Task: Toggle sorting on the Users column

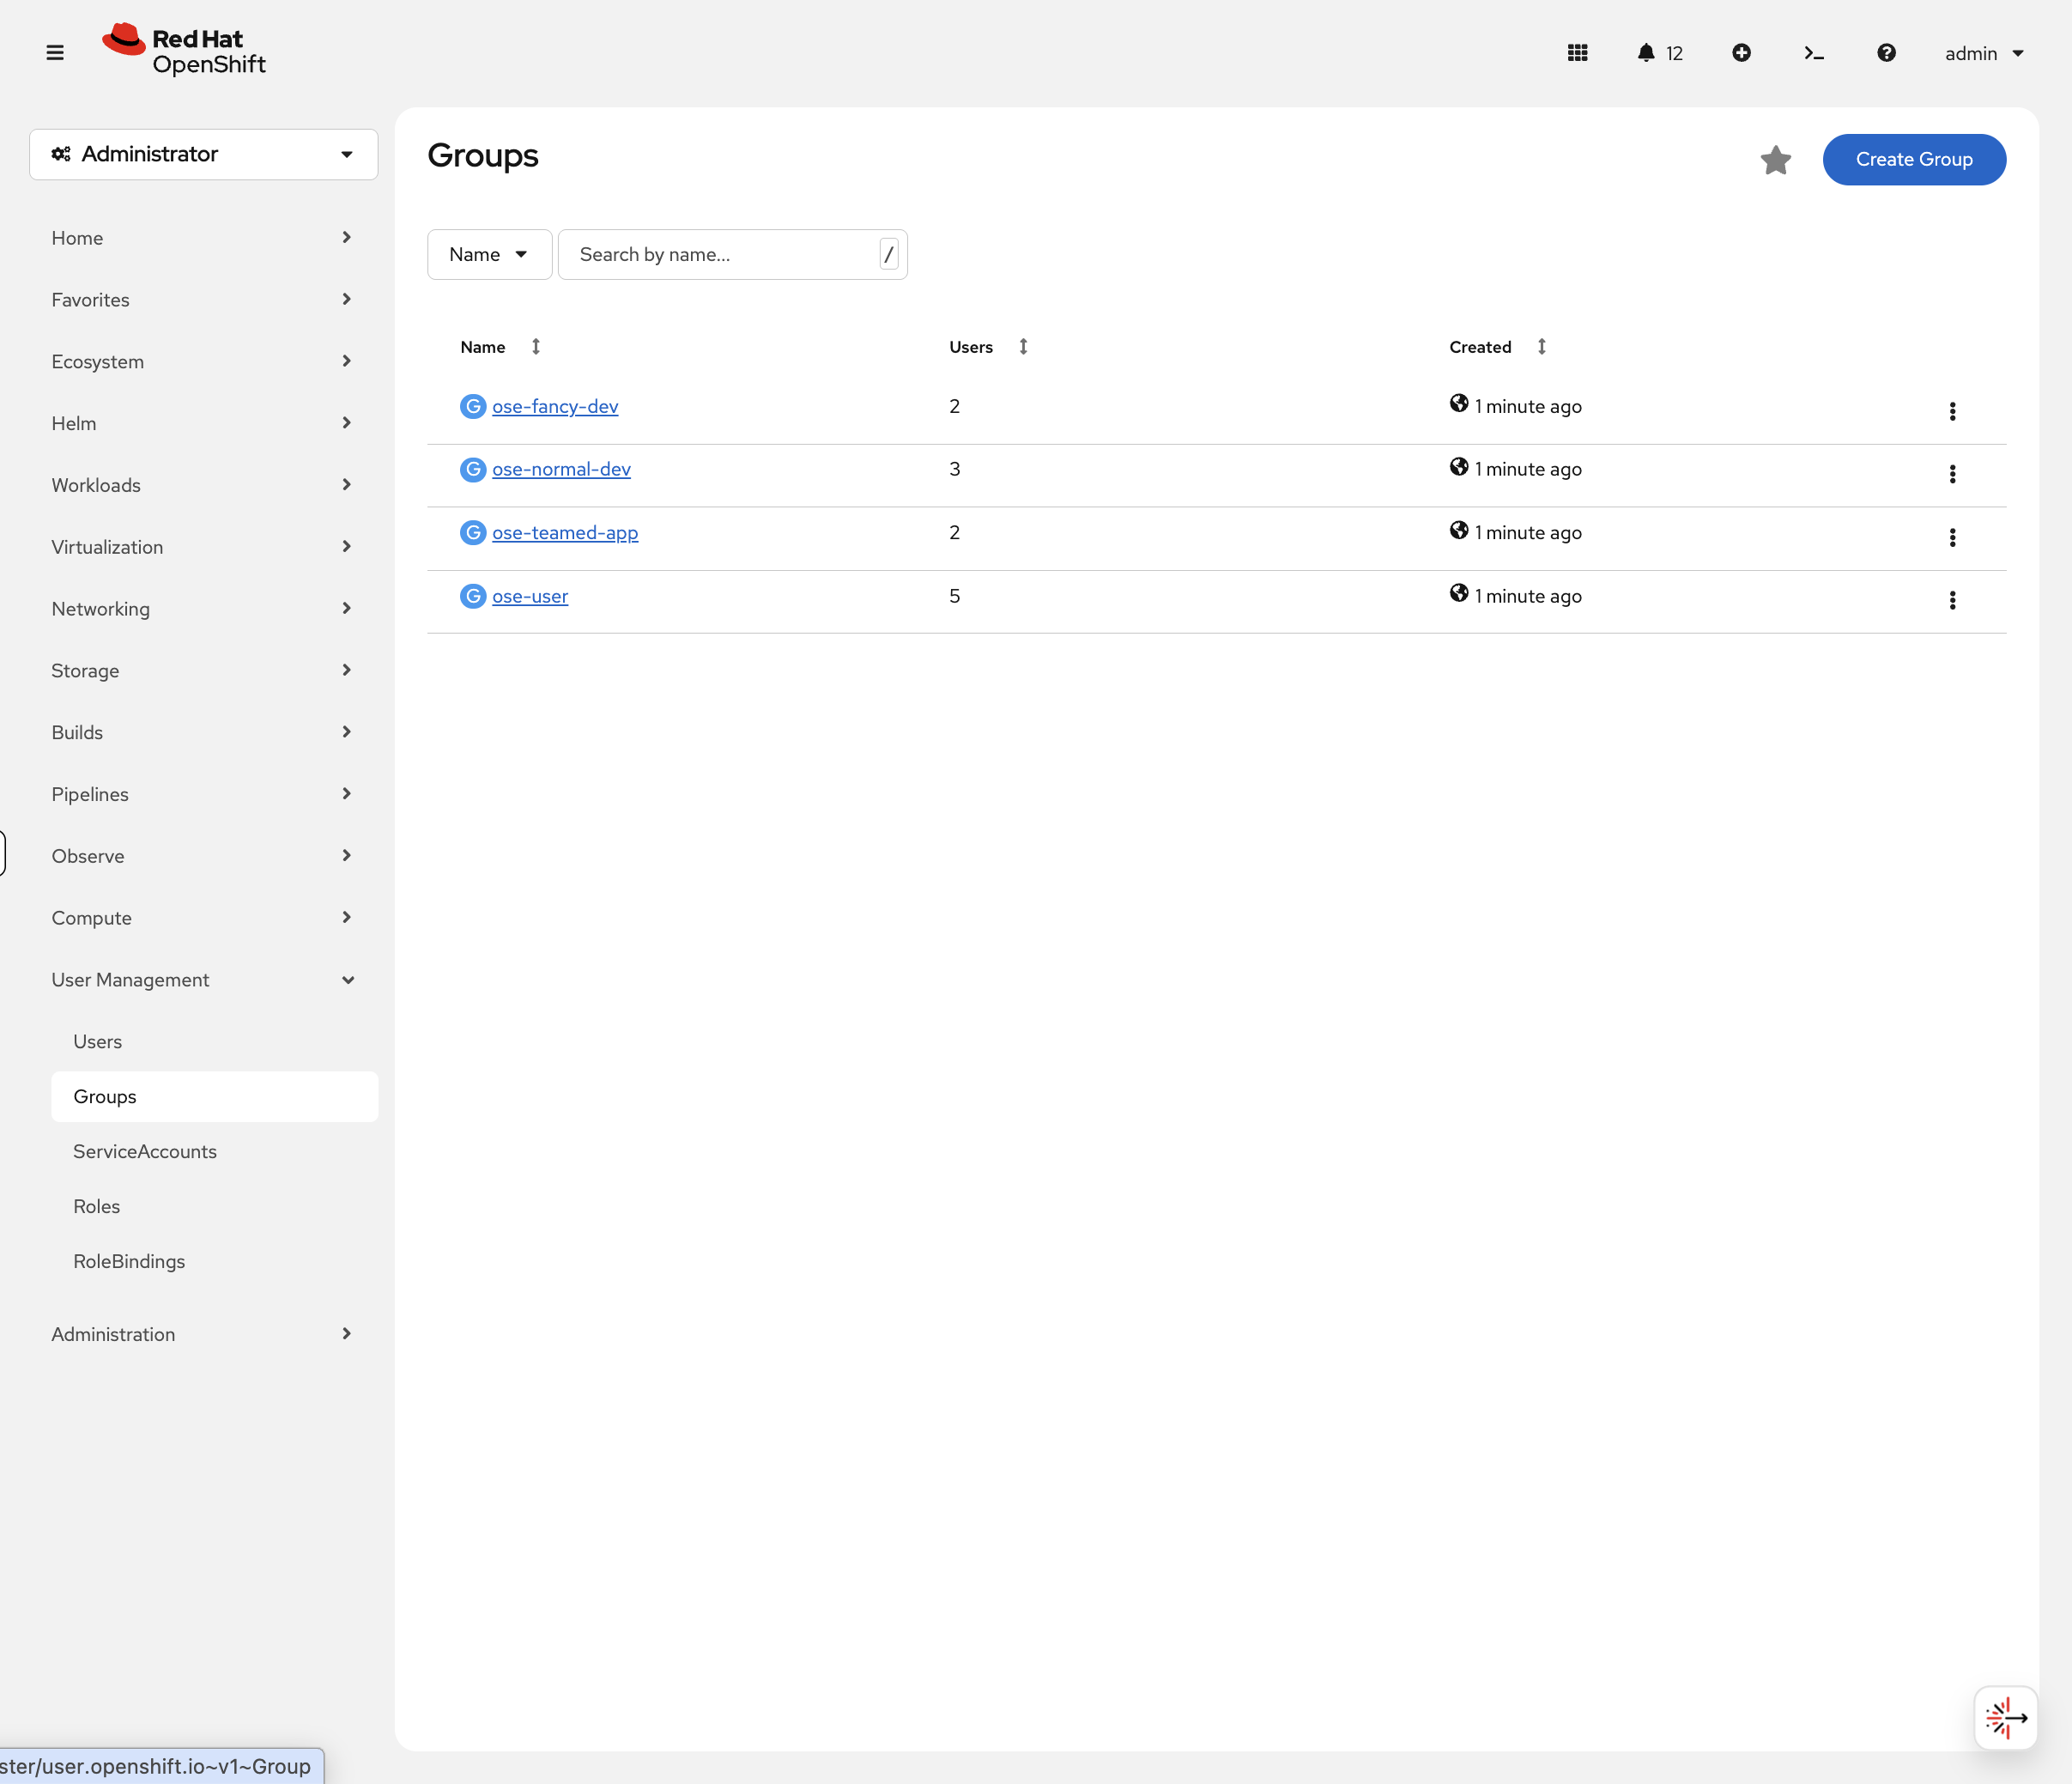Action: [1023, 346]
